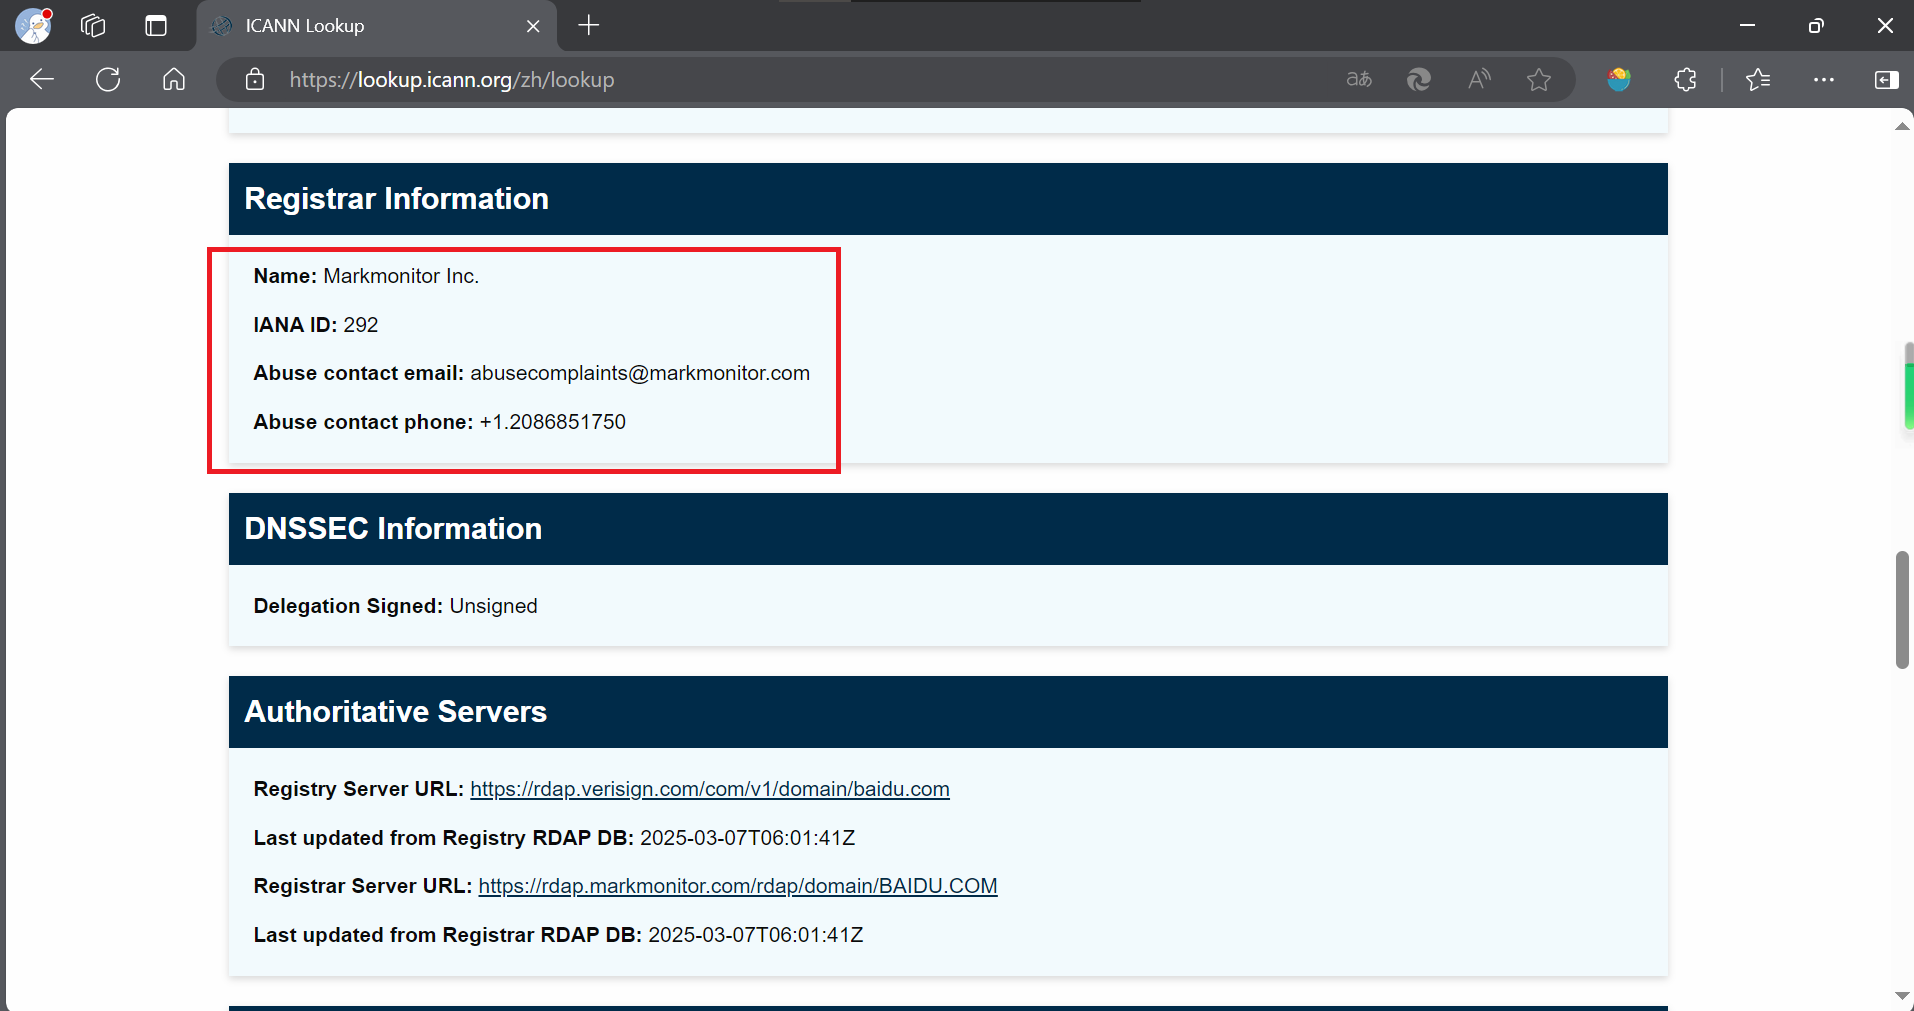Click the abuse phone +1.2086851750

553,422
